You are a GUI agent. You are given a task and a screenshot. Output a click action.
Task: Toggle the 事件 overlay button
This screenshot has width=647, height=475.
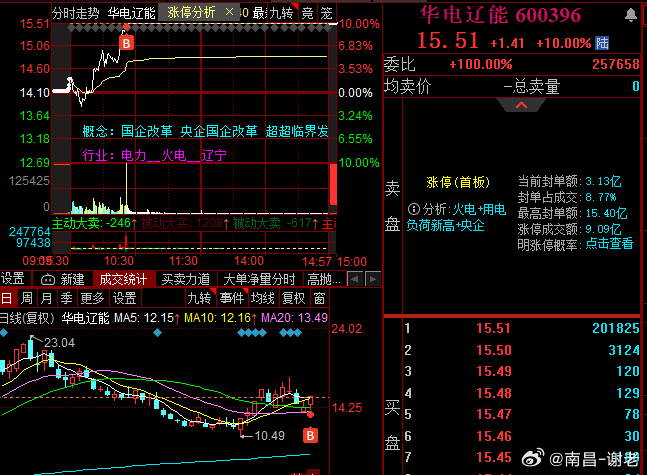pyautogui.click(x=232, y=298)
